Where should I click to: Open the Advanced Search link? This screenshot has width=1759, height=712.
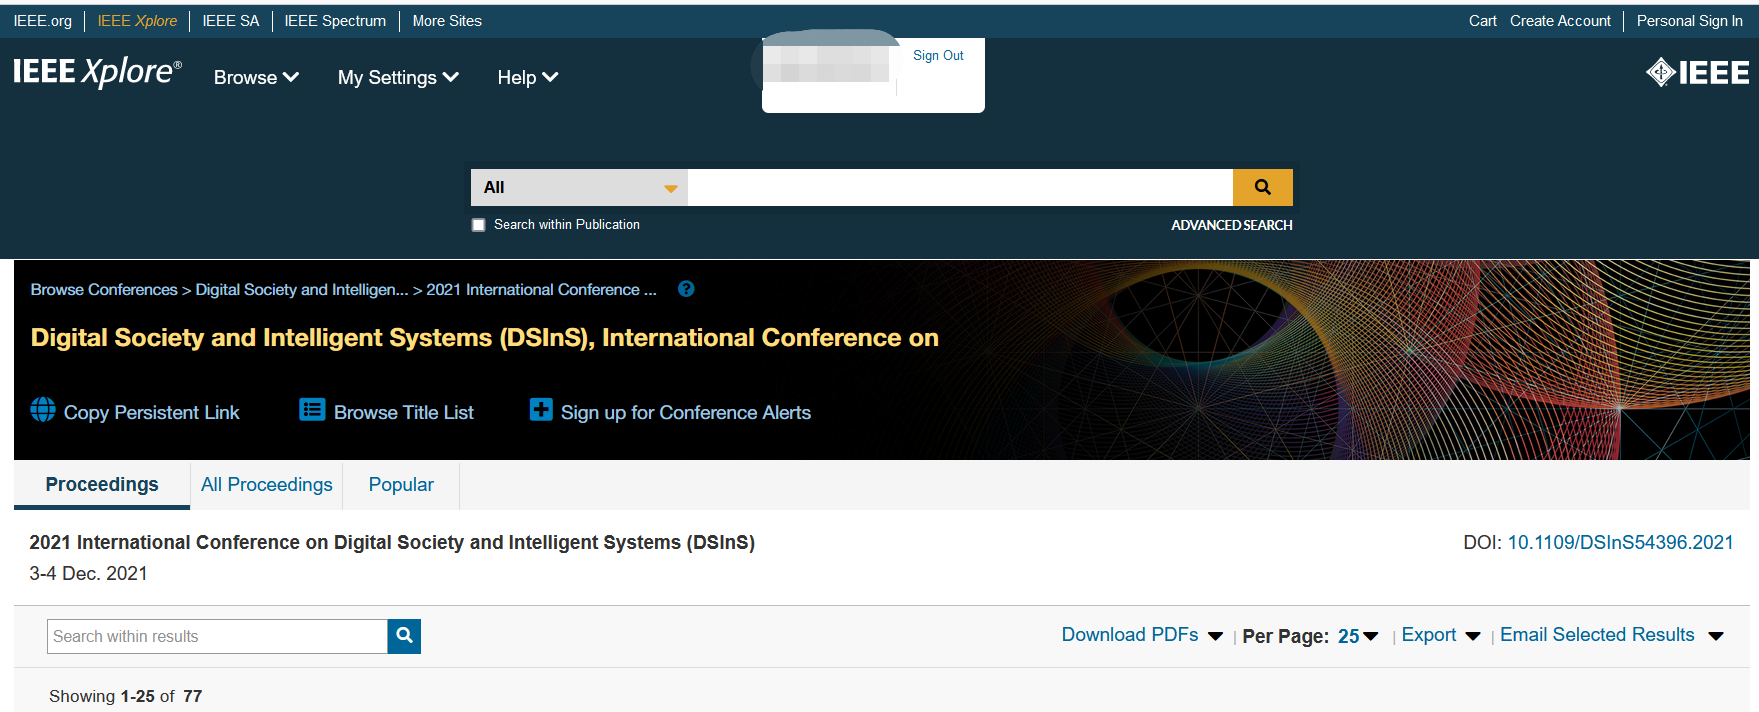1231,225
